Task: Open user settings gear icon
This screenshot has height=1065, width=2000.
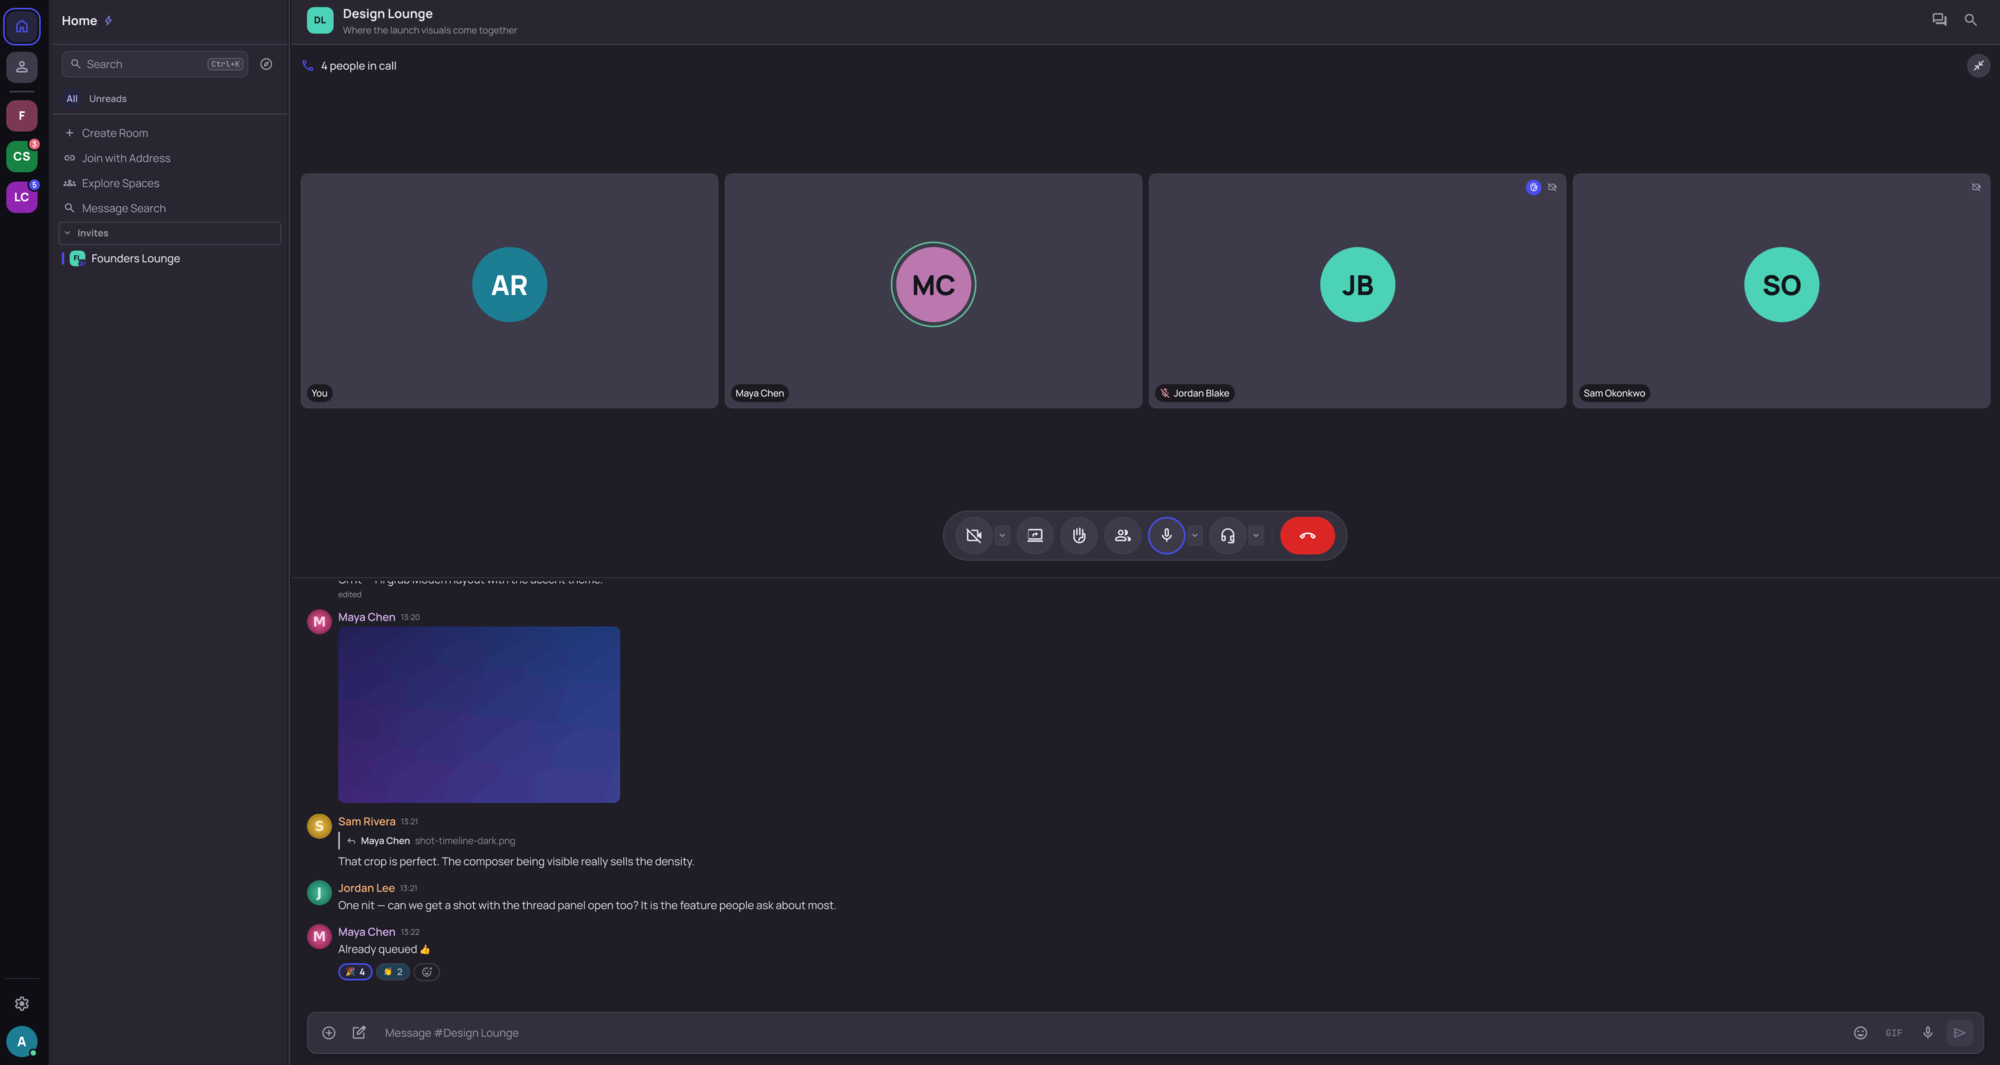Action: tap(22, 1004)
